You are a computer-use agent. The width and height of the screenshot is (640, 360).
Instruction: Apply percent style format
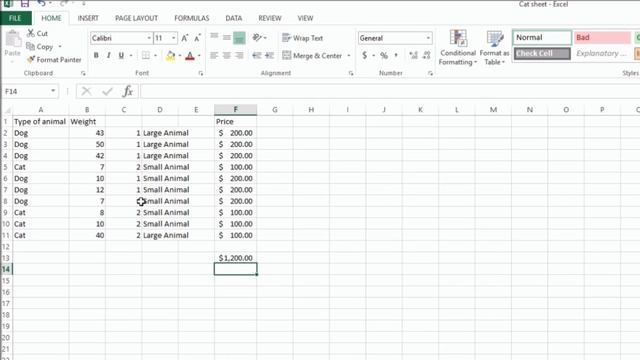click(384, 55)
